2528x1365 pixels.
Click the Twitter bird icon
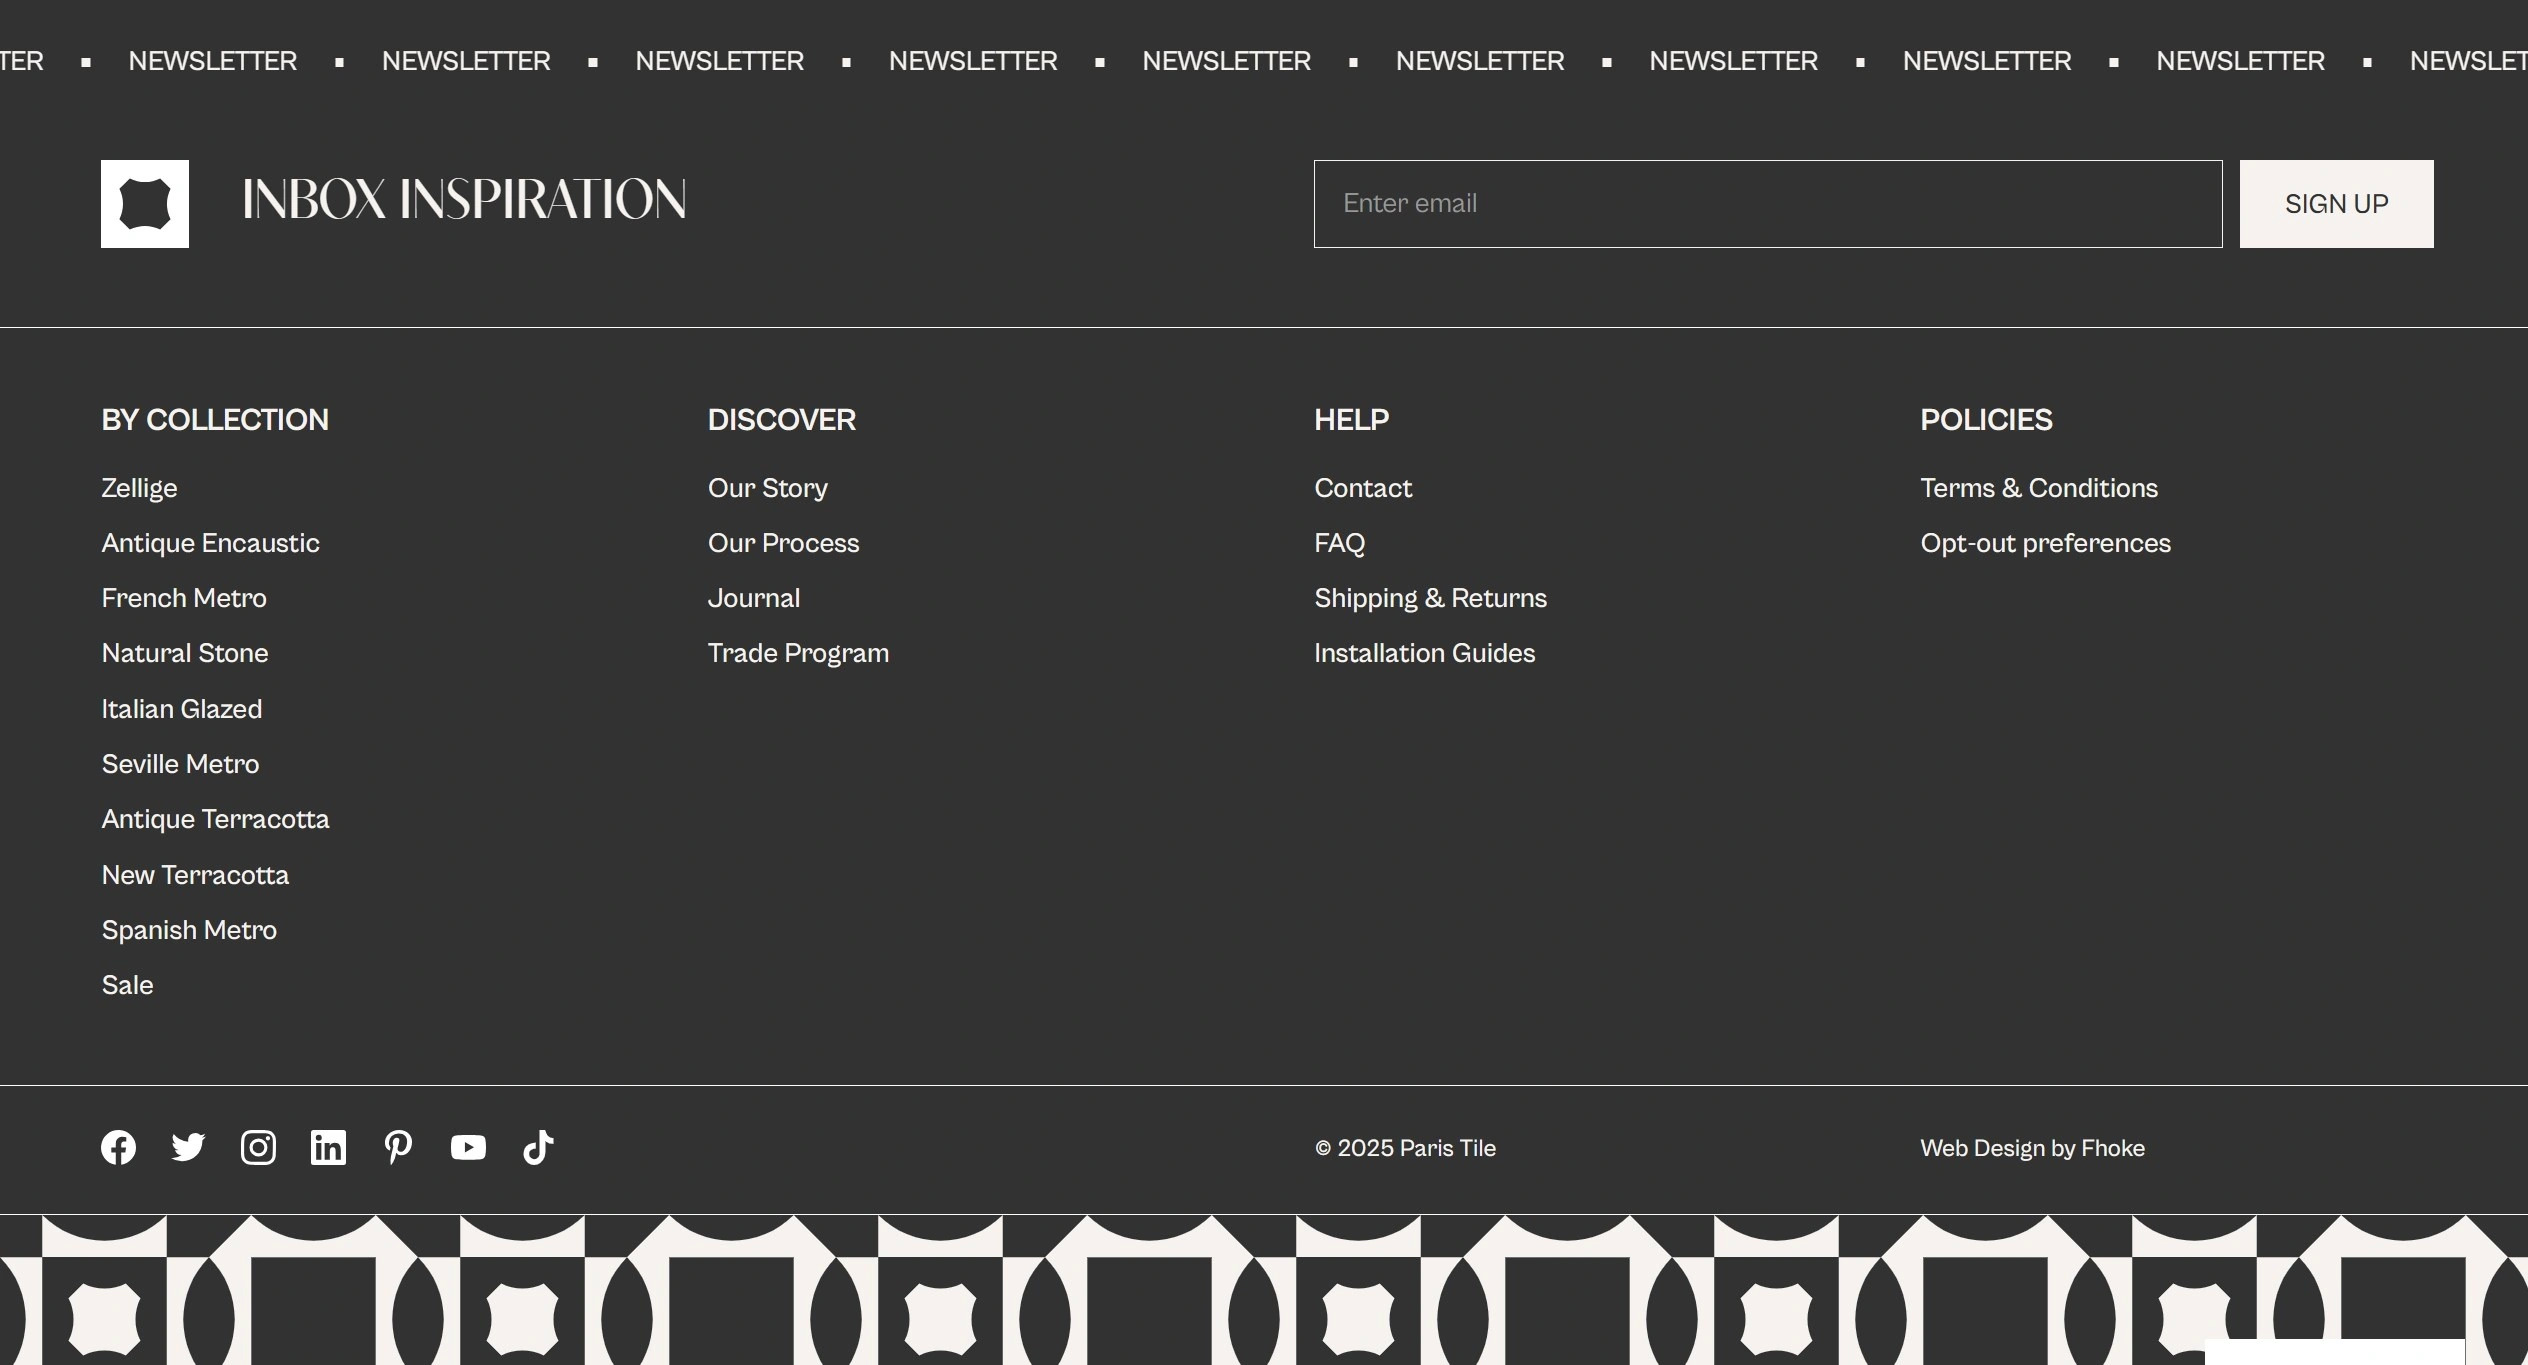(188, 1147)
